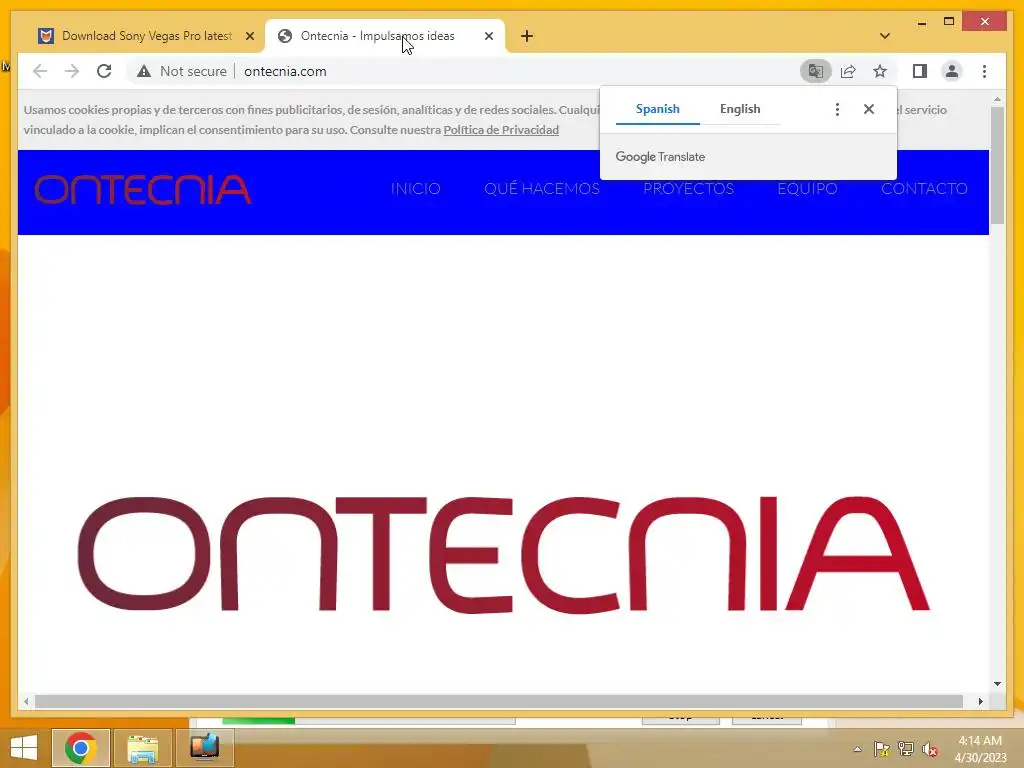This screenshot has height=768, width=1024.
Task: Close the Sony Vegas Pro tab
Action: 249,36
